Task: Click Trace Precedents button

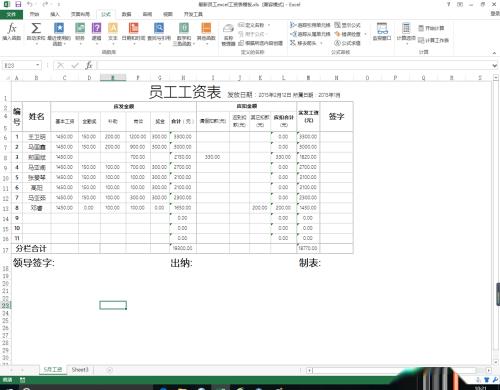Action: (310, 25)
